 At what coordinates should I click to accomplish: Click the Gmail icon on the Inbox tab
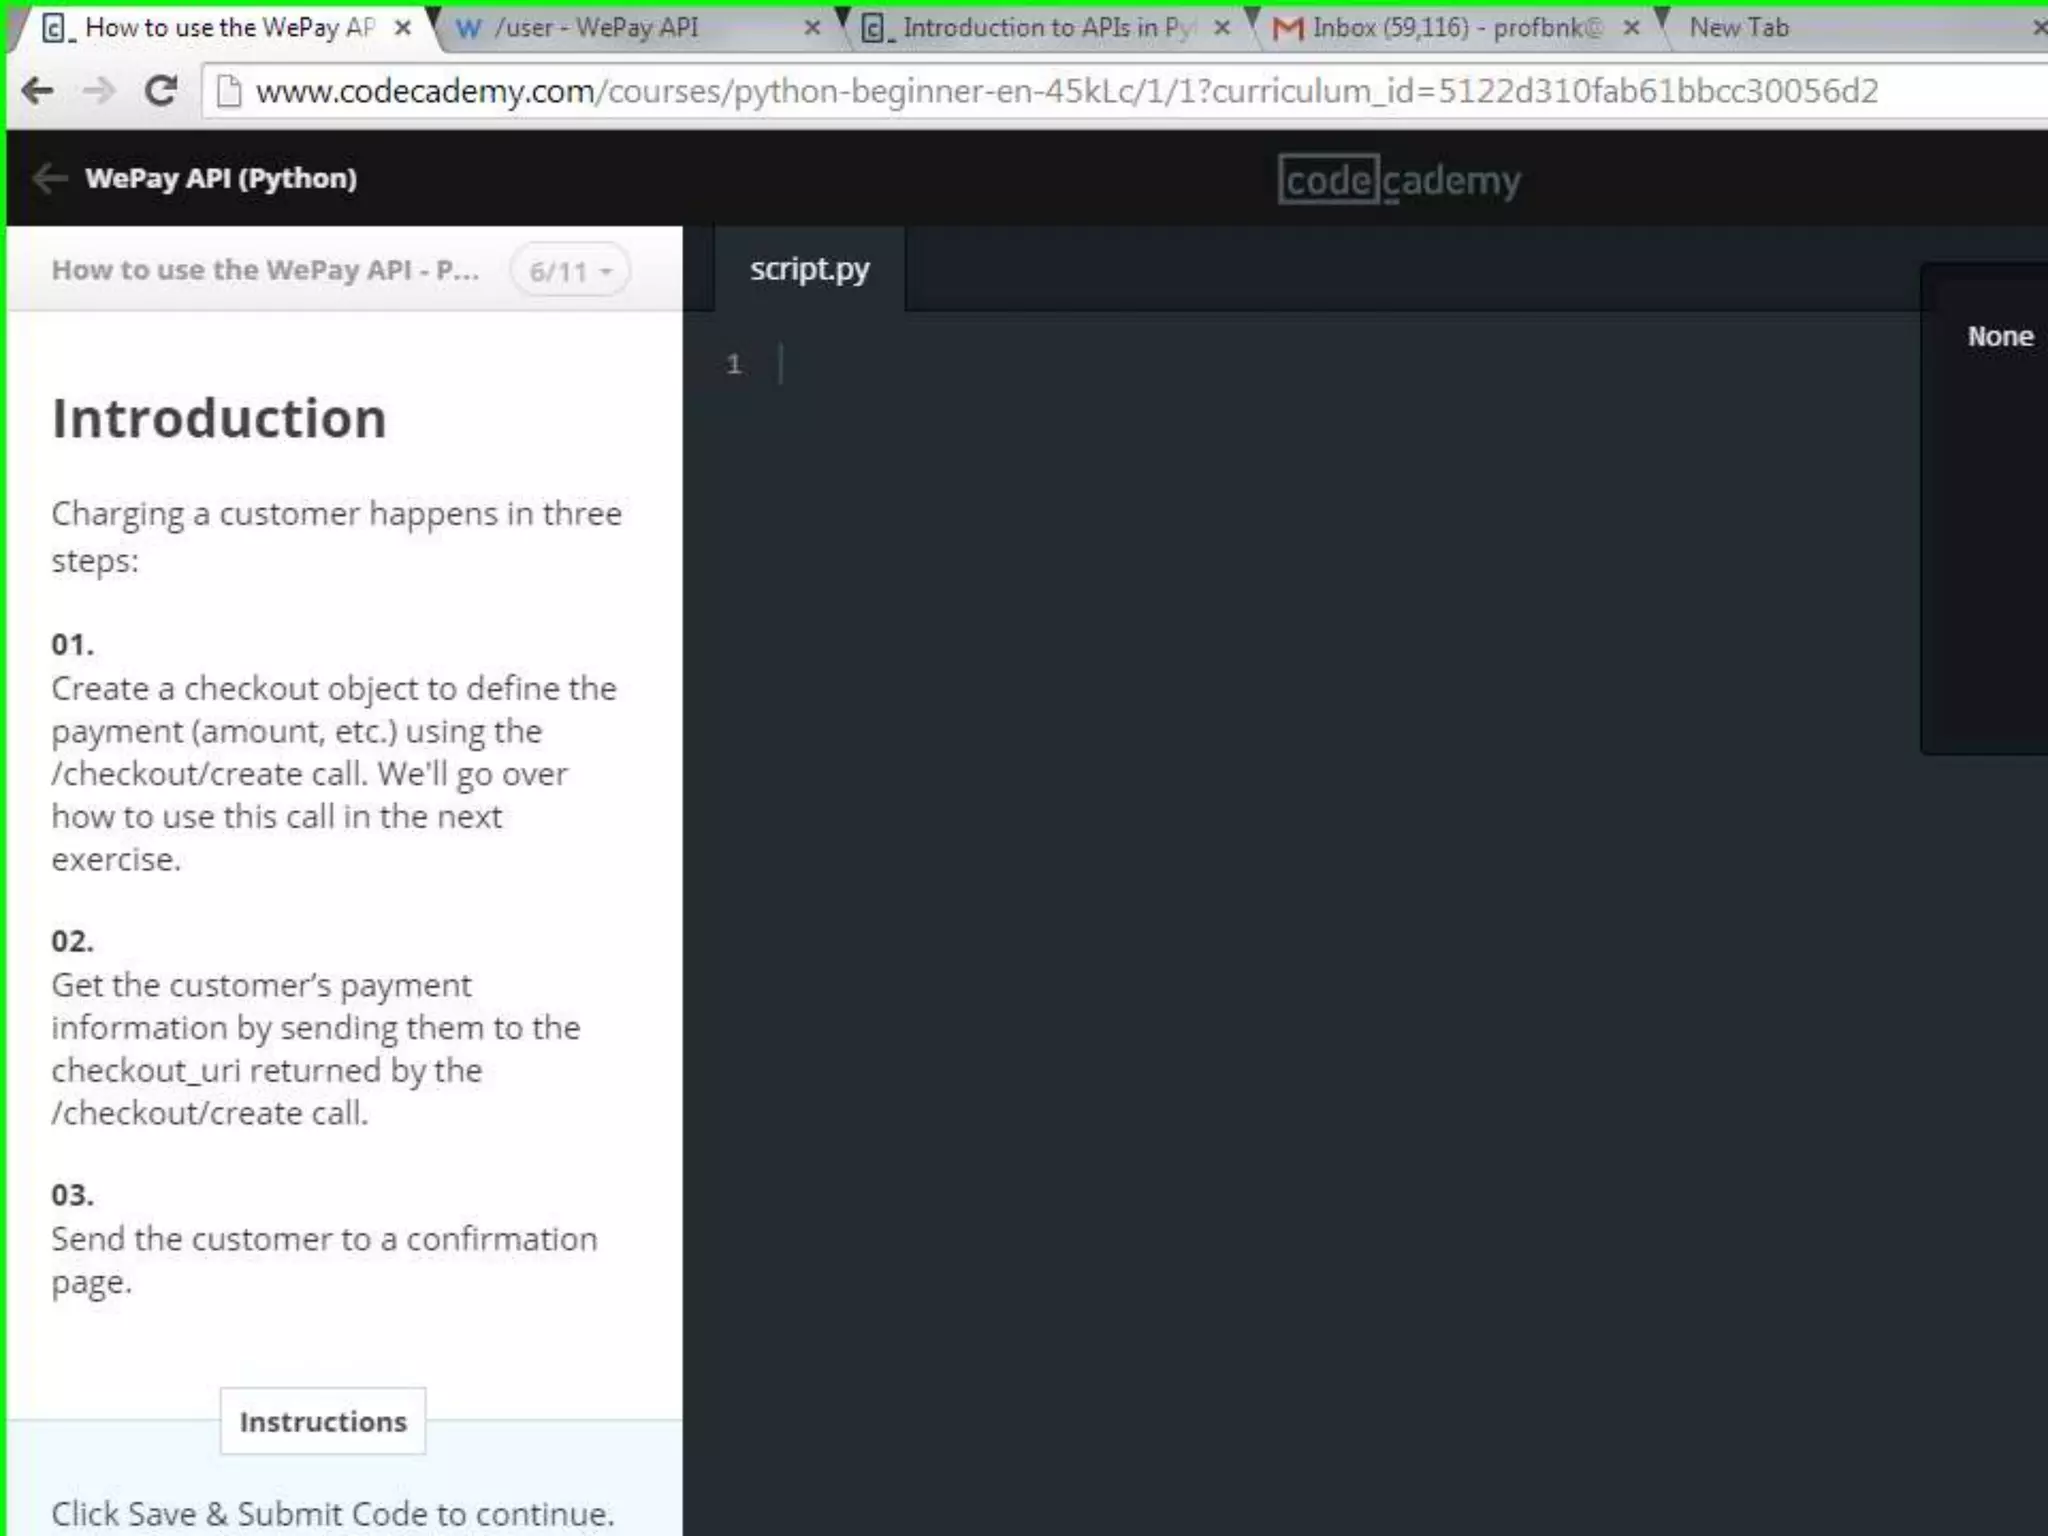(x=1288, y=28)
